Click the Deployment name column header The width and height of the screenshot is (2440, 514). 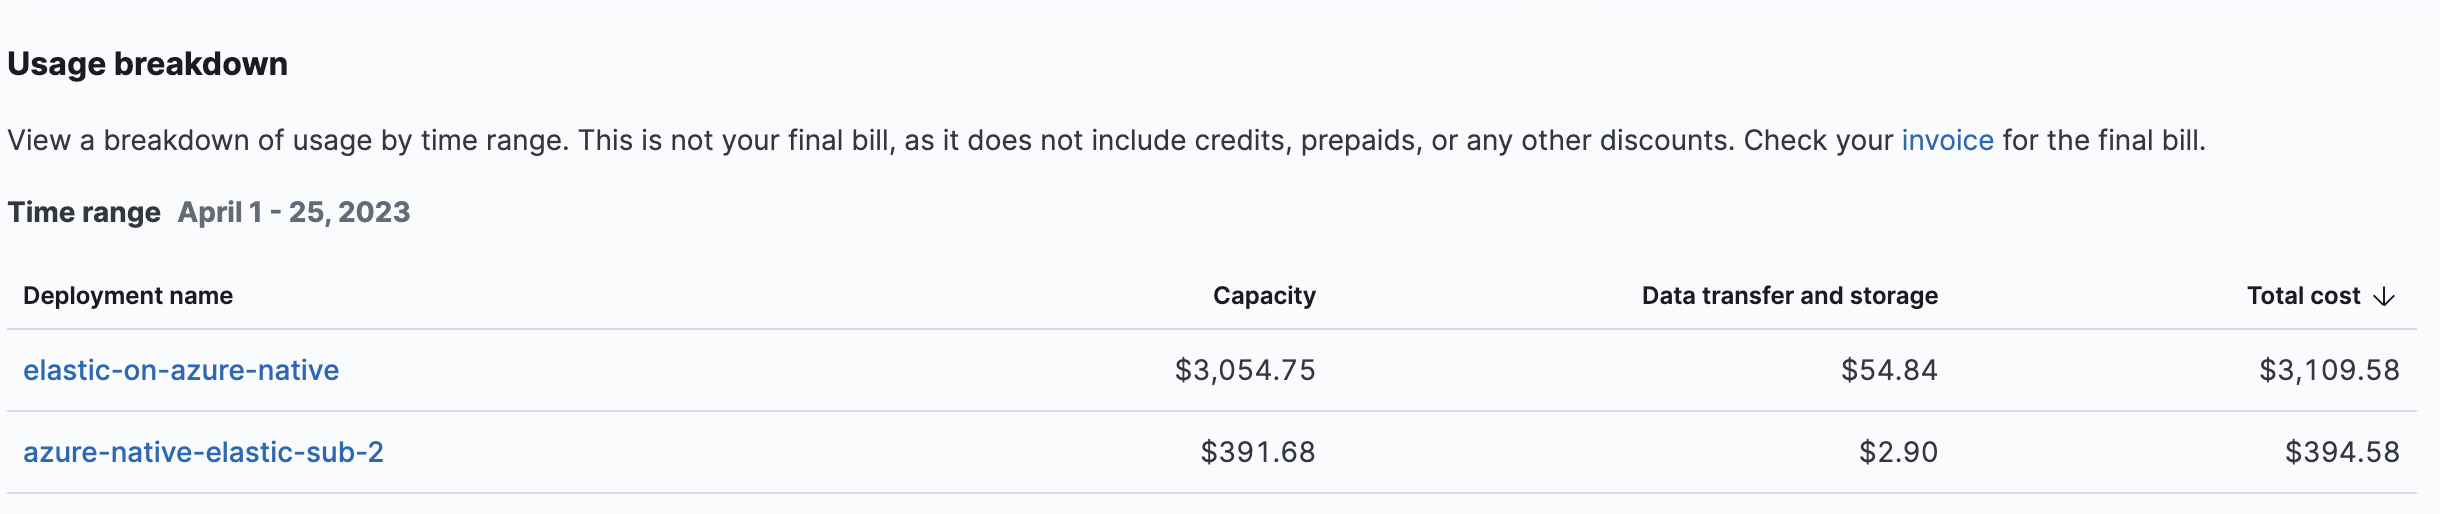point(128,296)
